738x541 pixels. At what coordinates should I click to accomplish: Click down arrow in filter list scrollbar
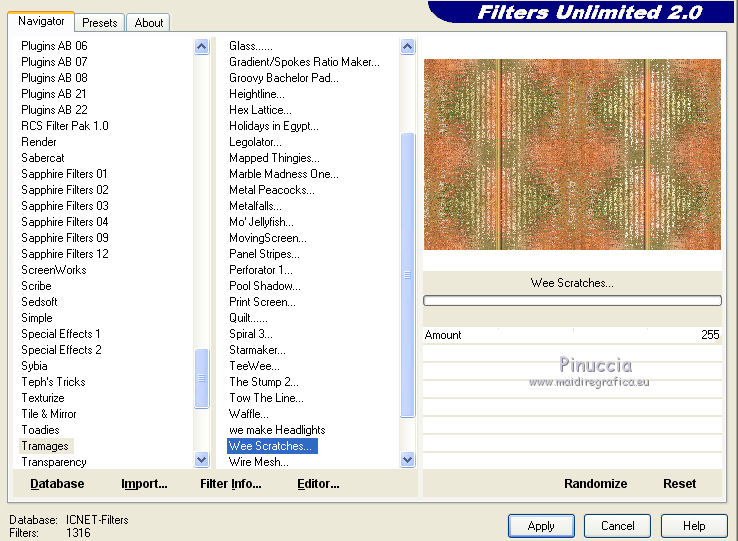(x=408, y=459)
